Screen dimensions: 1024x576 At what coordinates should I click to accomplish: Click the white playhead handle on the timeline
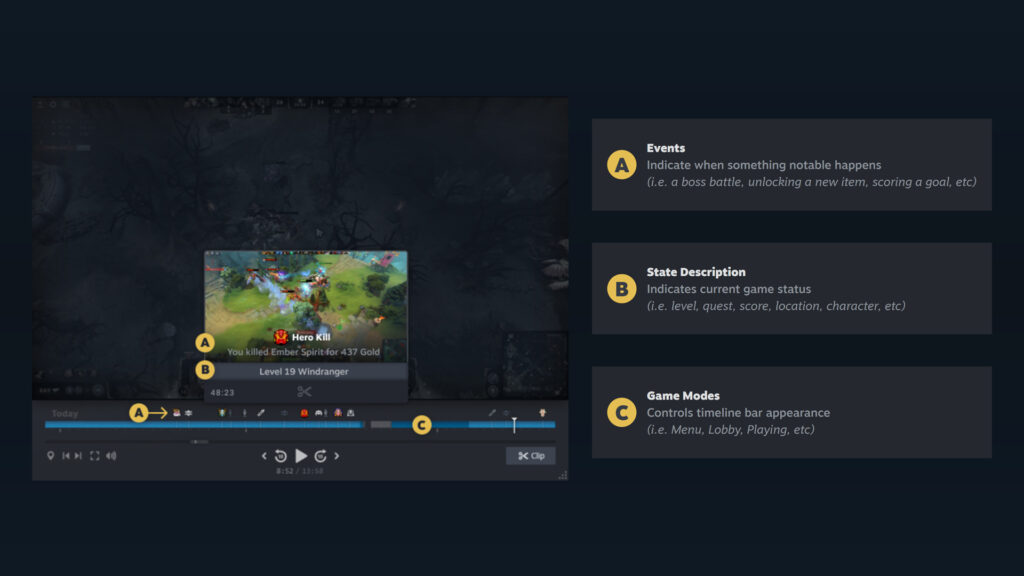pyautogui.click(x=515, y=424)
